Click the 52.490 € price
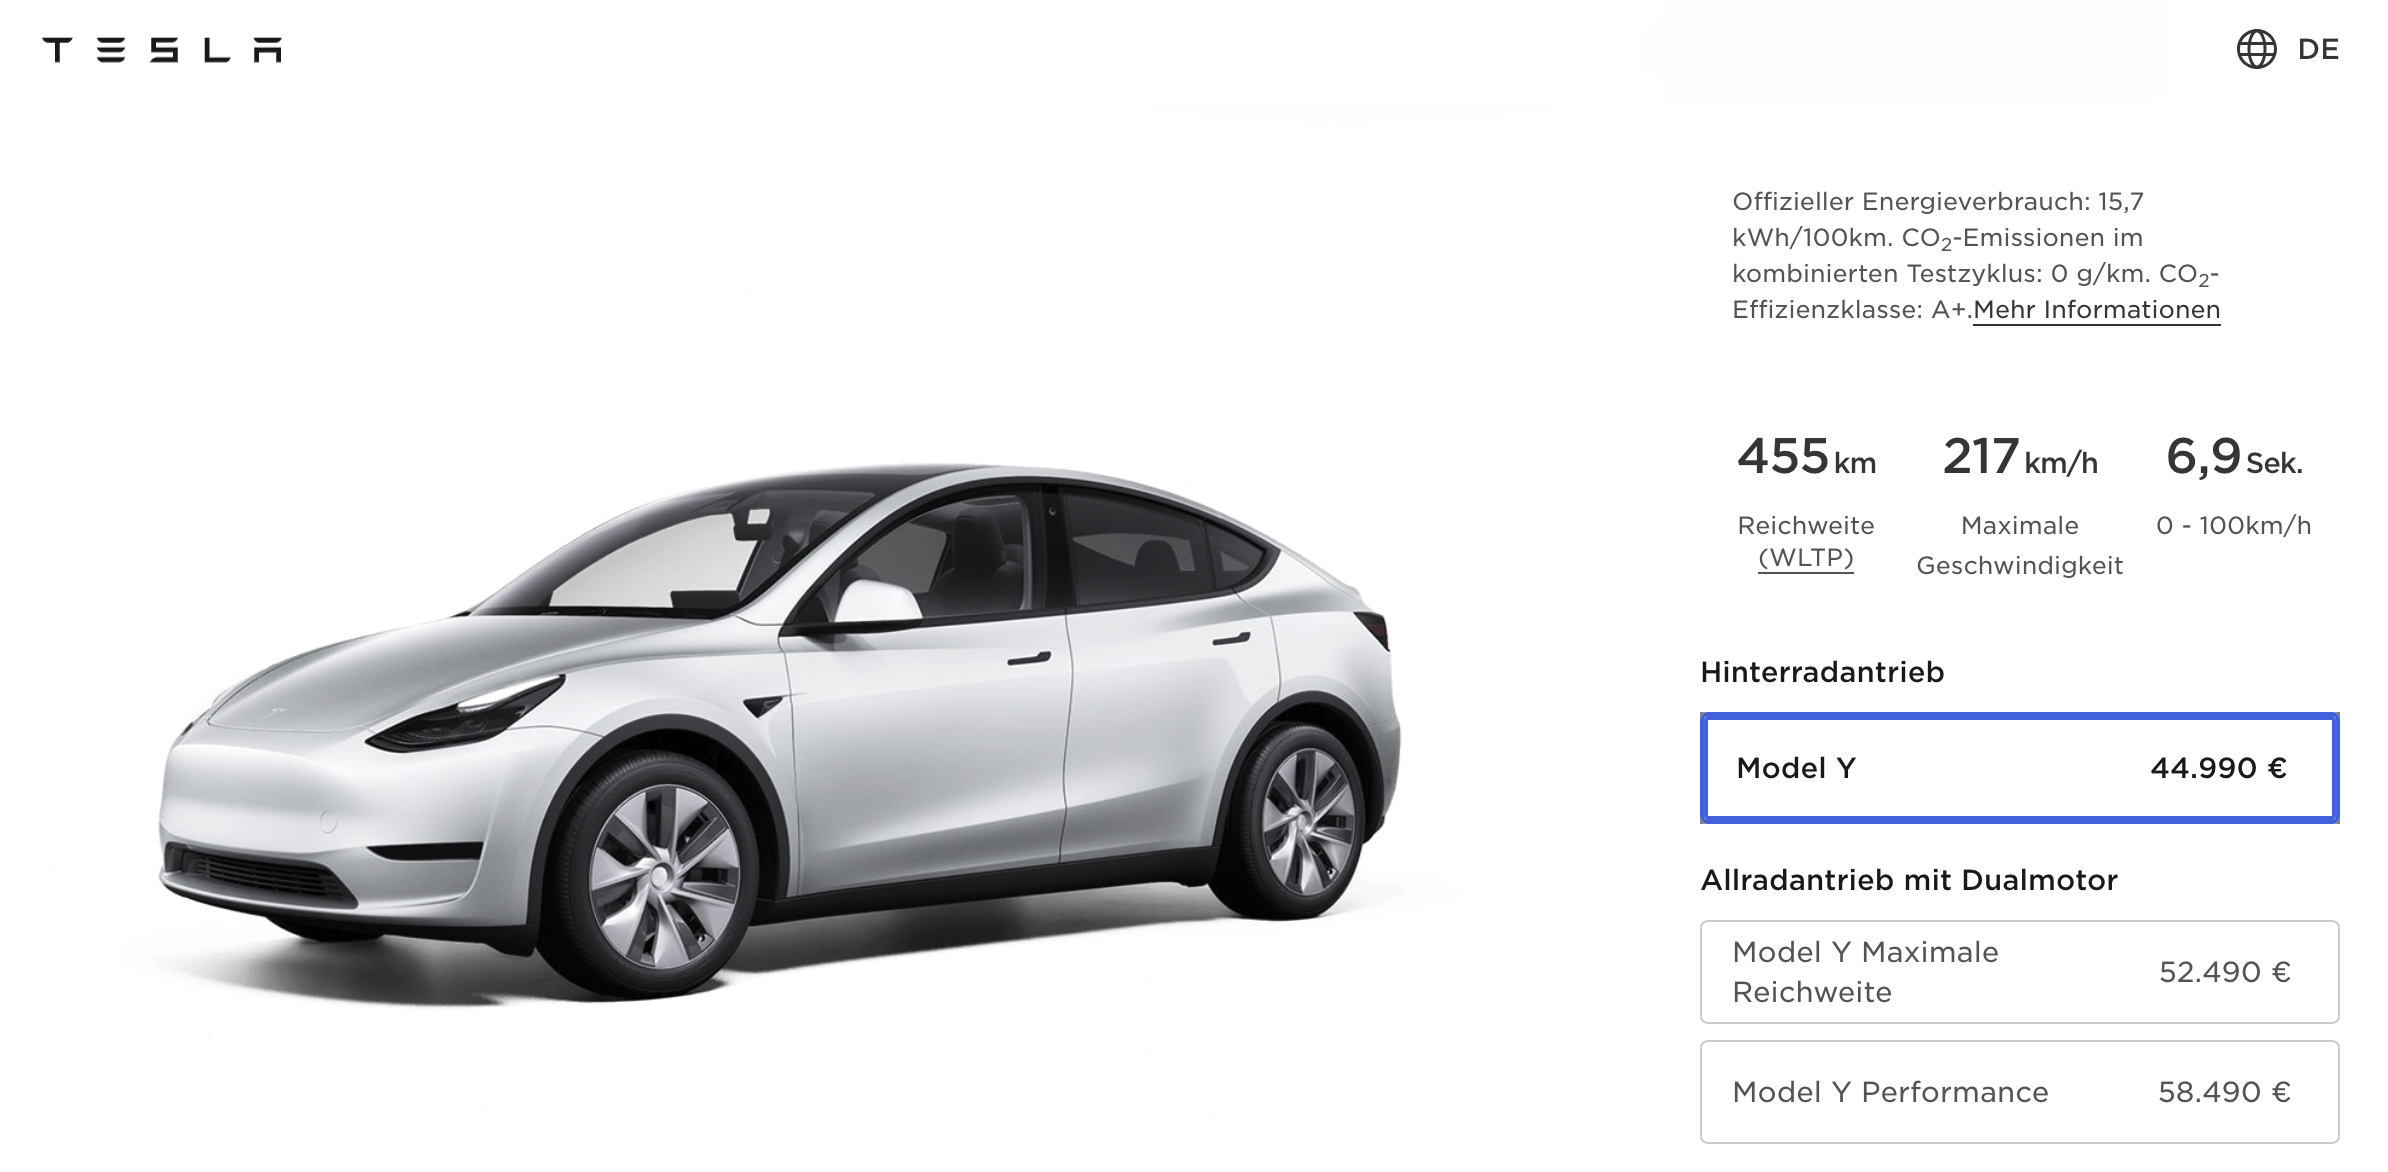This screenshot has height=1172, width=2388. tap(2225, 972)
